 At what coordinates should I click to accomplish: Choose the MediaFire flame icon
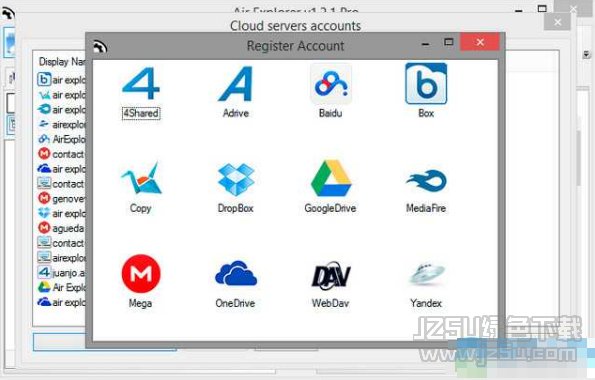coord(426,180)
